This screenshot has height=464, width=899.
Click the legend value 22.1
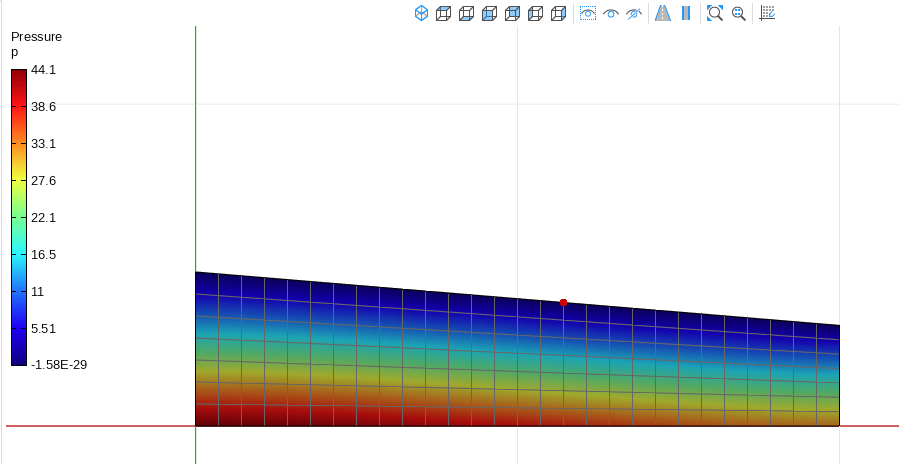pyautogui.click(x=44, y=217)
